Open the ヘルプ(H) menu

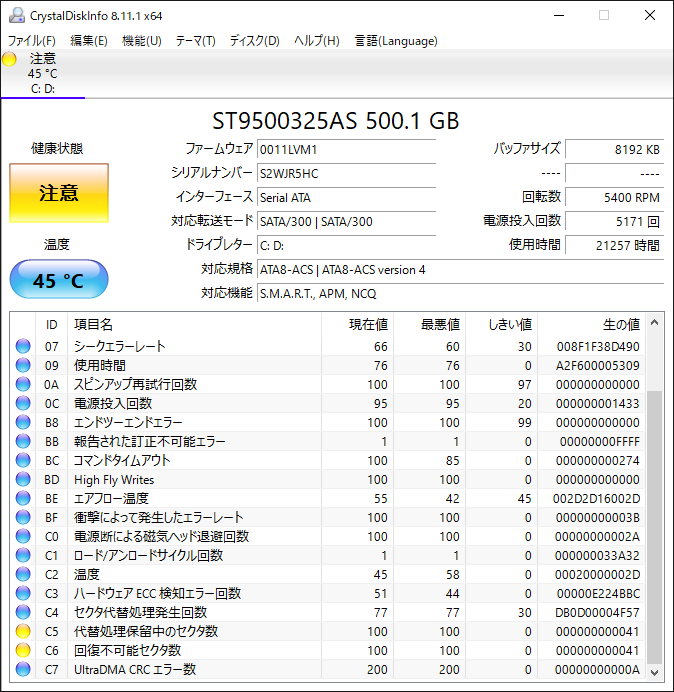[x=317, y=41]
